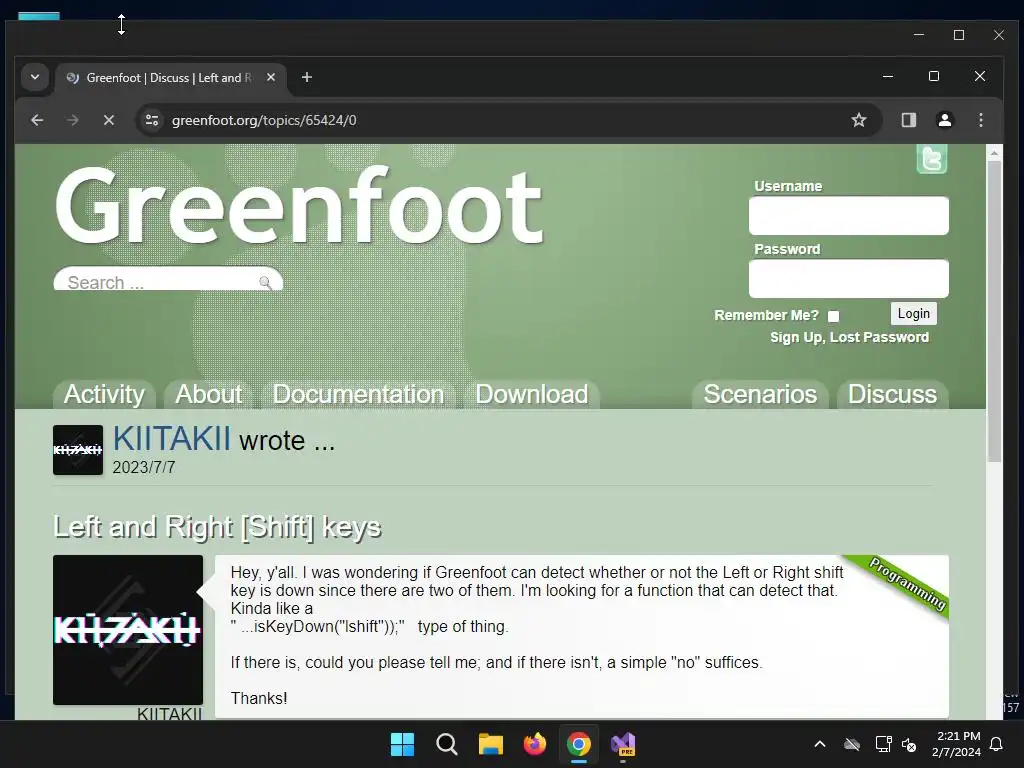The height and width of the screenshot is (768, 1024).
Task: Open the Activity navigation tab
Action: [x=104, y=394]
